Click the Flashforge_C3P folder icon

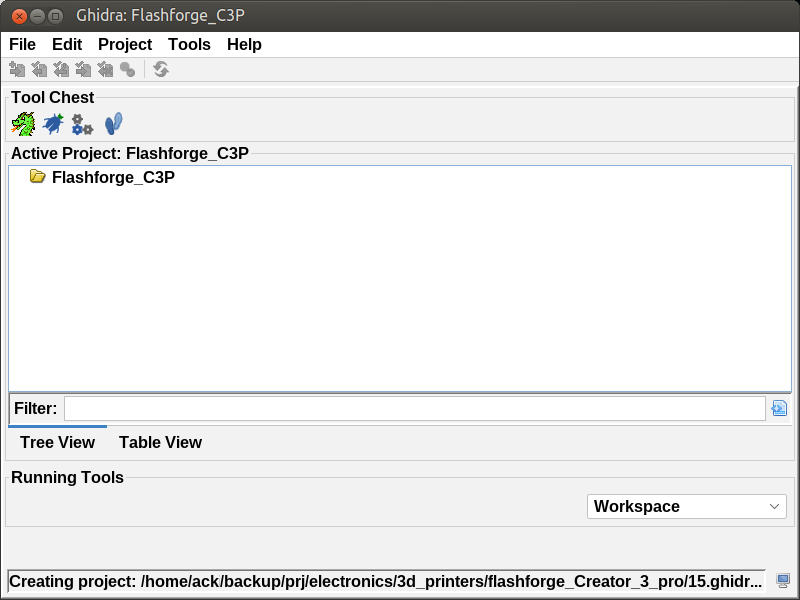tap(37, 177)
